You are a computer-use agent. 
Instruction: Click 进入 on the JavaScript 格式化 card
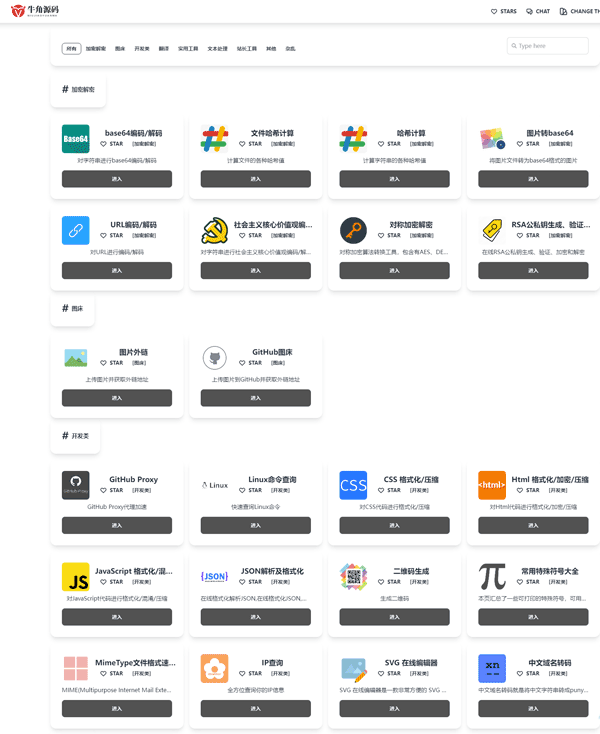pos(117,617)
